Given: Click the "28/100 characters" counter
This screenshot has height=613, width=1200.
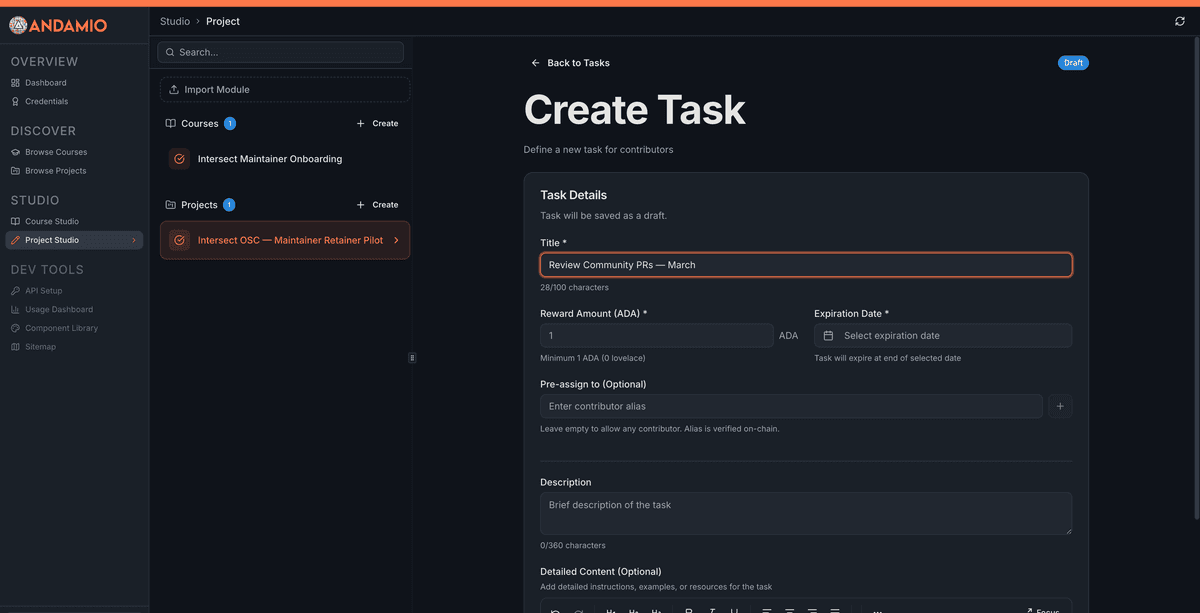Looking at the screenshot, I should 574,288.
